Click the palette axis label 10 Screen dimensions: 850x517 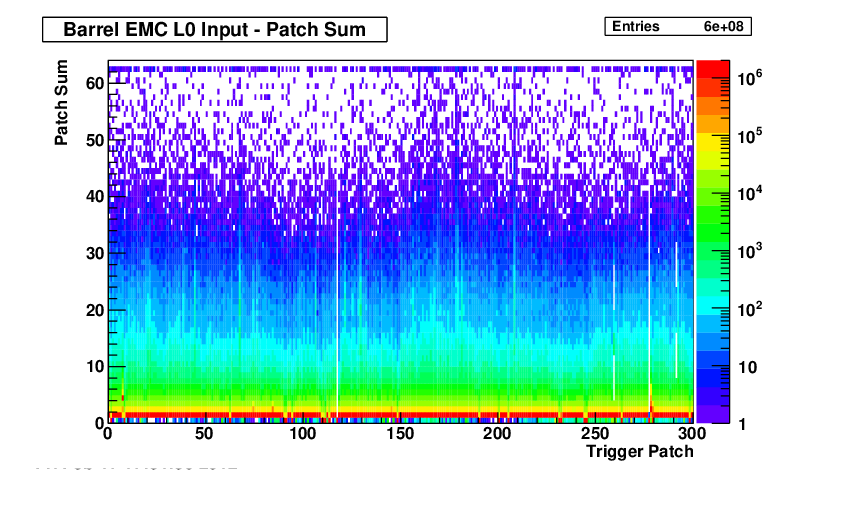tap(747, 368)
